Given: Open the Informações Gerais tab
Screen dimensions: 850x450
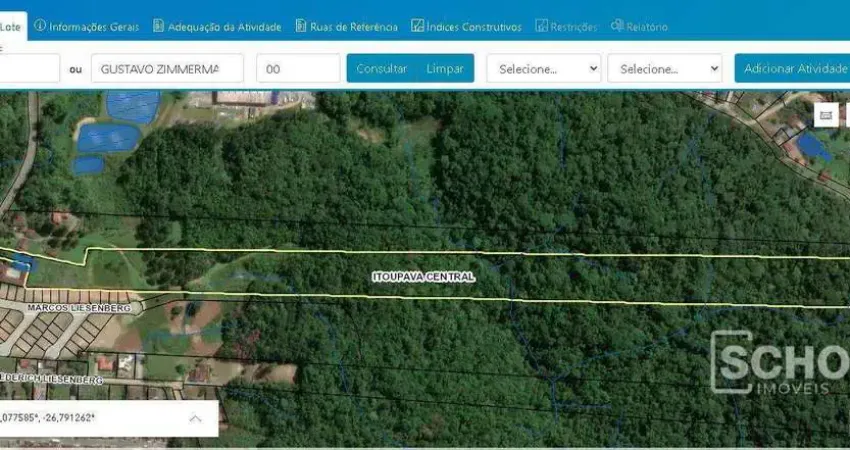Looking at the screenshot, I should pyautogui.click(x=93, y=27).
